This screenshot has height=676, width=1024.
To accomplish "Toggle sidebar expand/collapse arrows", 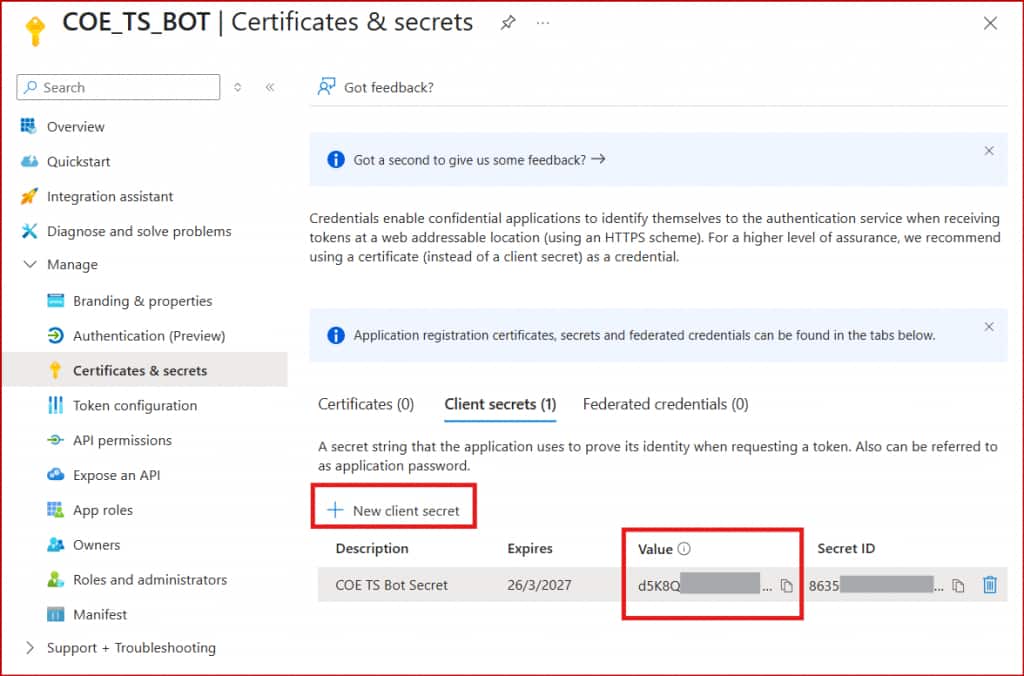I will pos(238,87).
